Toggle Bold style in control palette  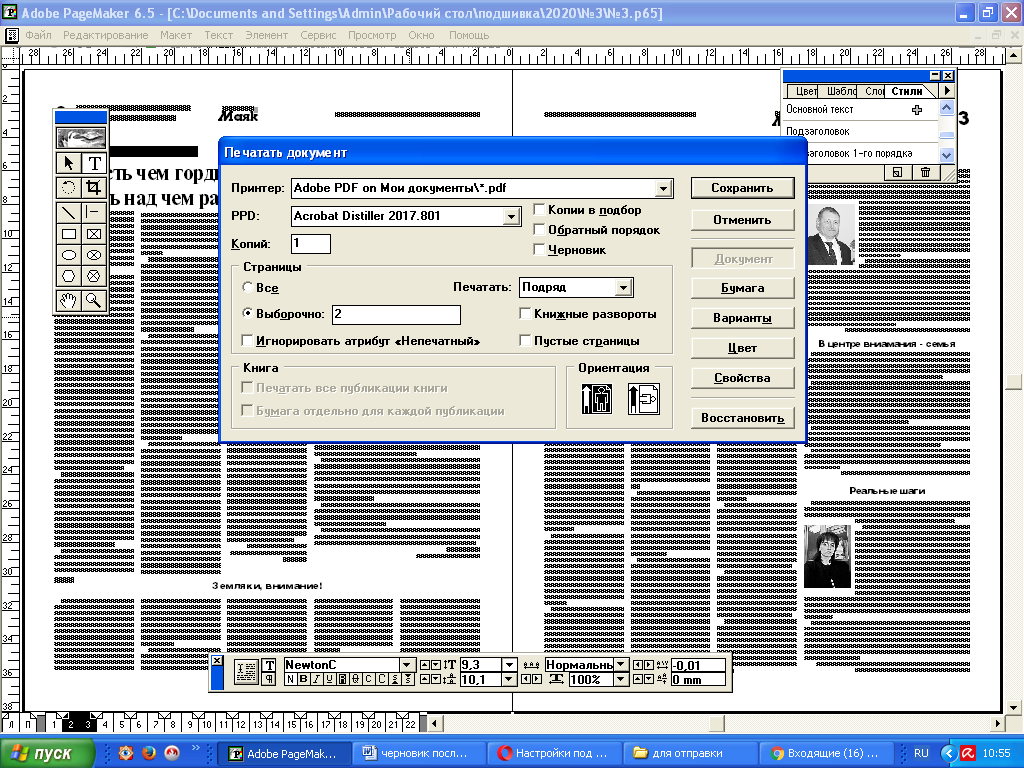click(304, 679)
